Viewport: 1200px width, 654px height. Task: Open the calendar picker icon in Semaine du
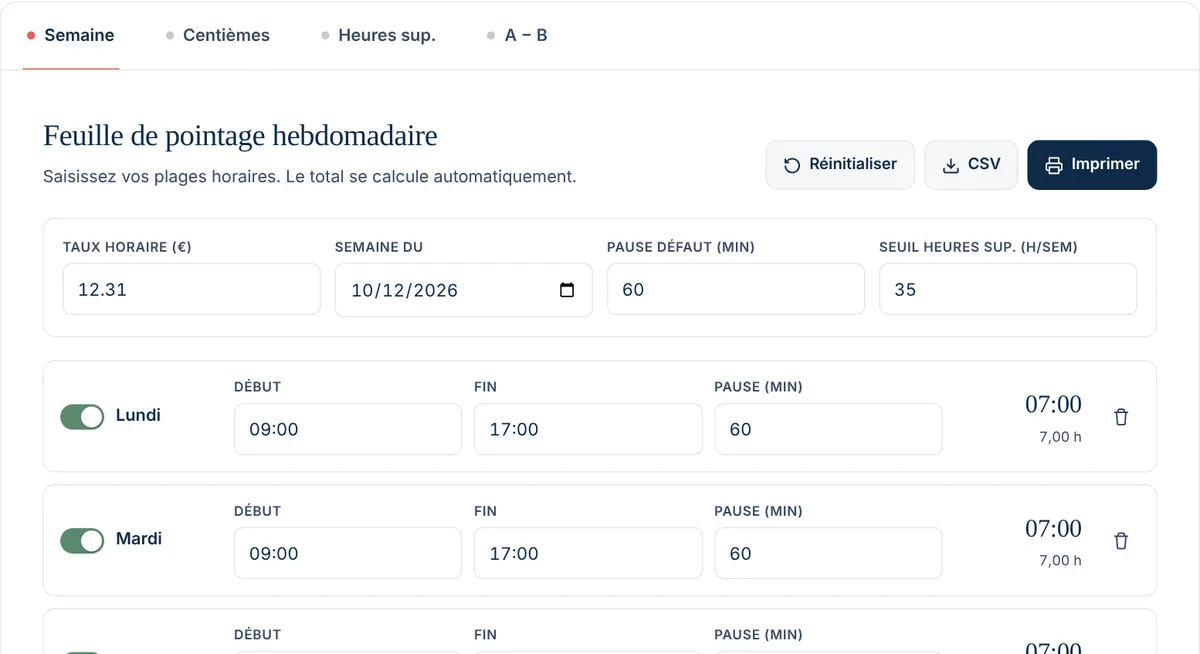567,290
